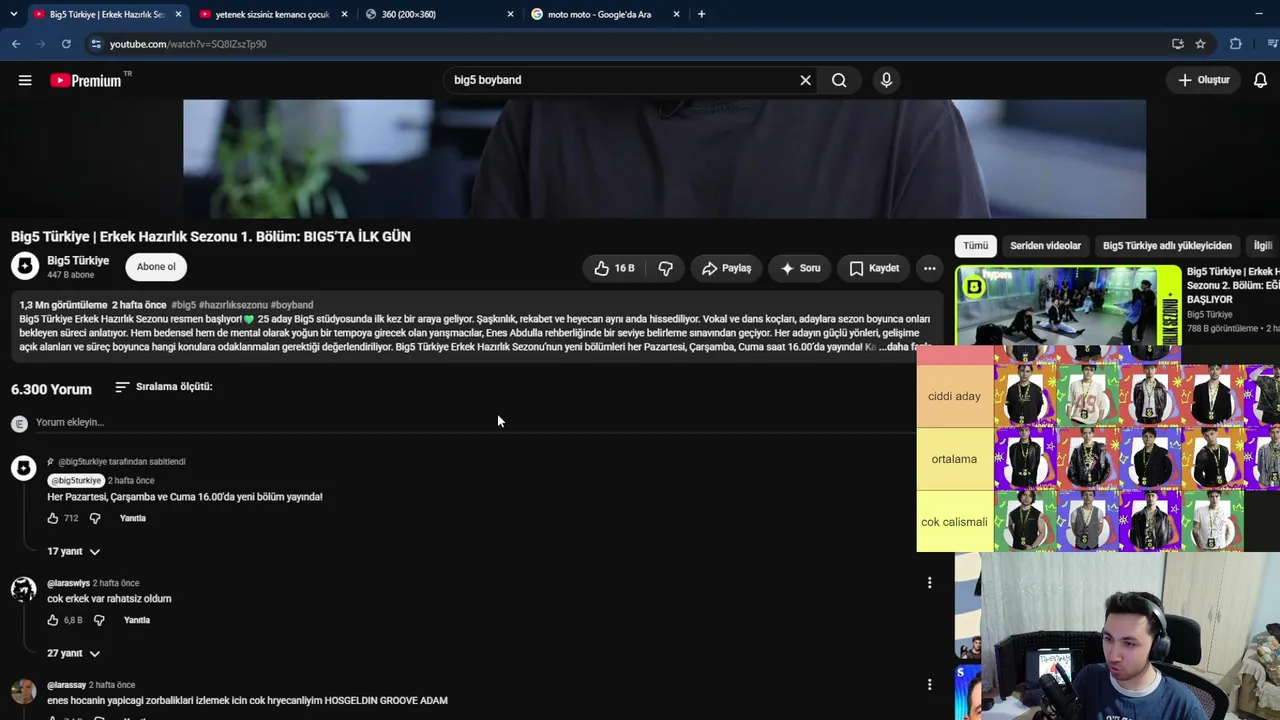Screen dimensions: 1280x720
Task: Open options menu for @laraswiys comment
Action: tap(929, 583)
